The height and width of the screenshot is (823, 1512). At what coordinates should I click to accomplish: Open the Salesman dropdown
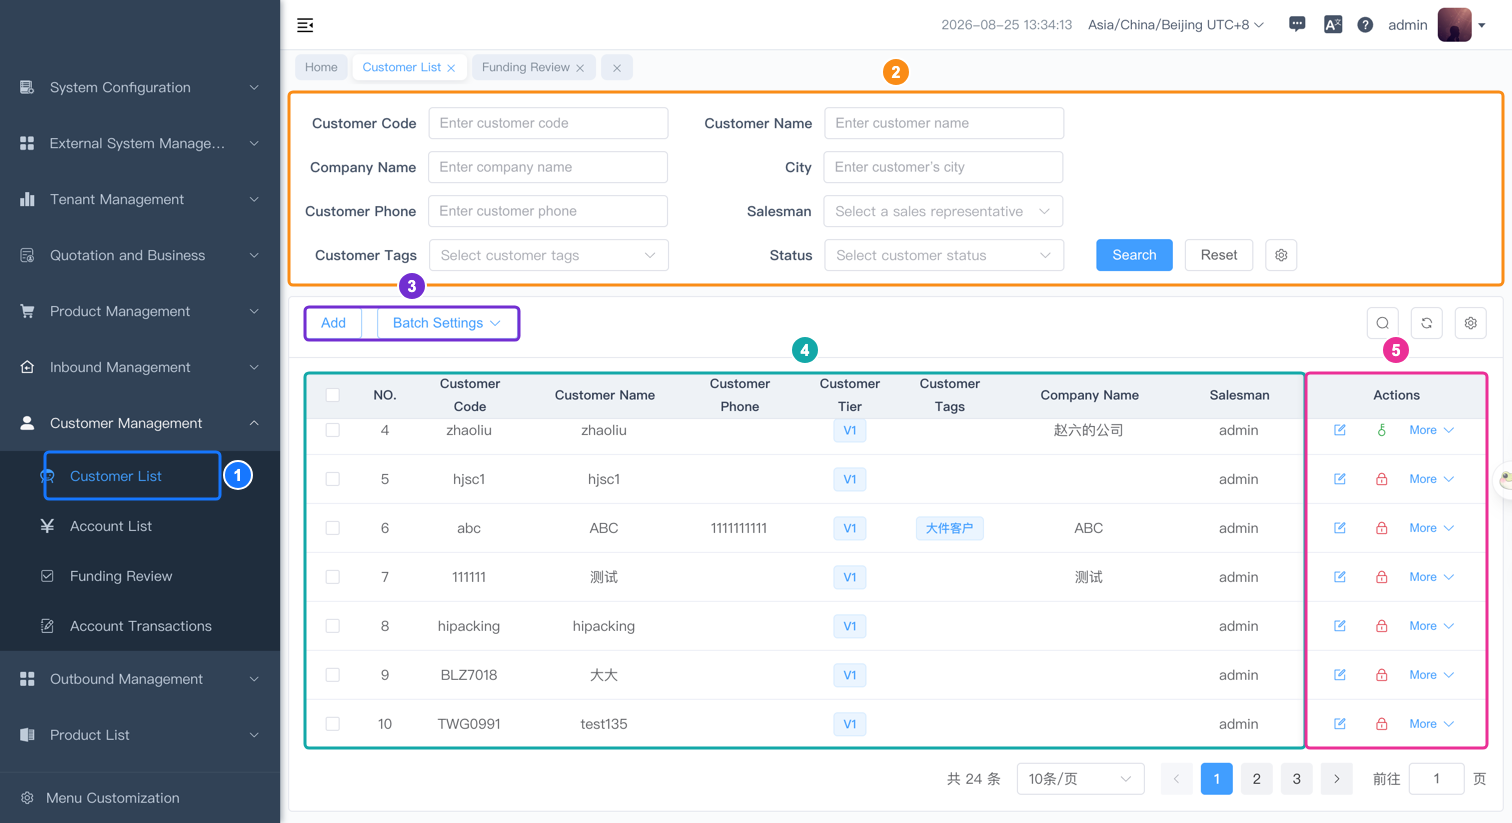943,211
